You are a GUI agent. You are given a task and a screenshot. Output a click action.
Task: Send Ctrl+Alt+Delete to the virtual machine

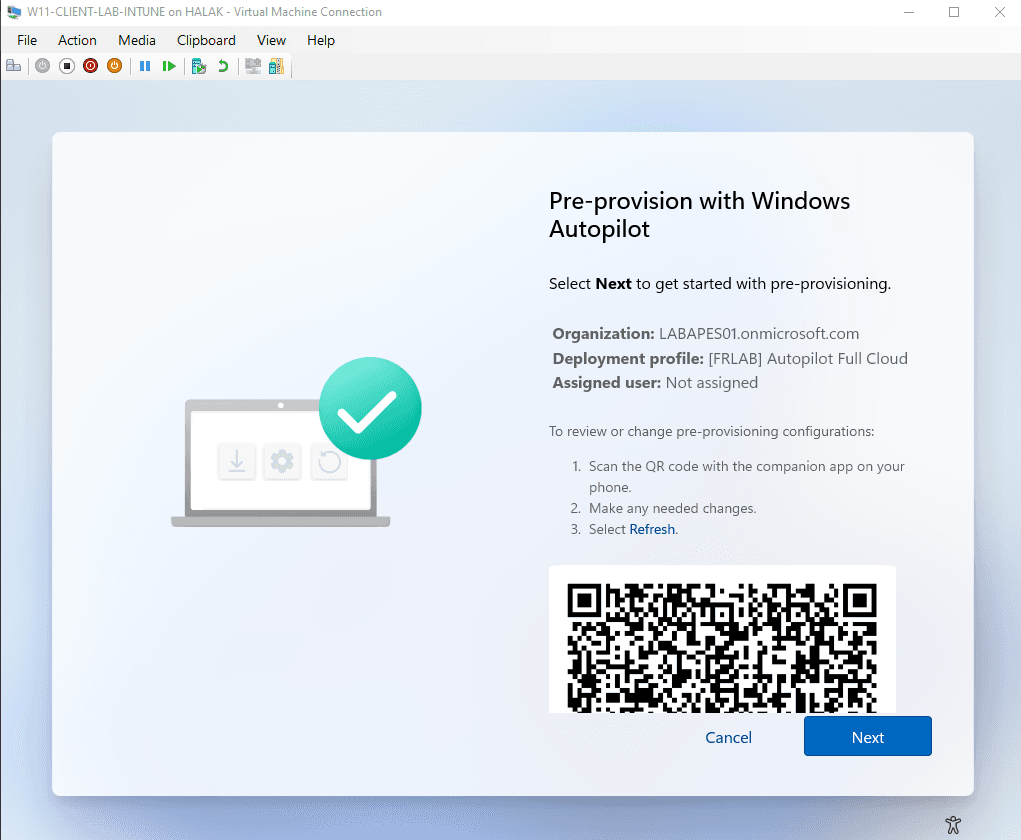coord(13,65)
